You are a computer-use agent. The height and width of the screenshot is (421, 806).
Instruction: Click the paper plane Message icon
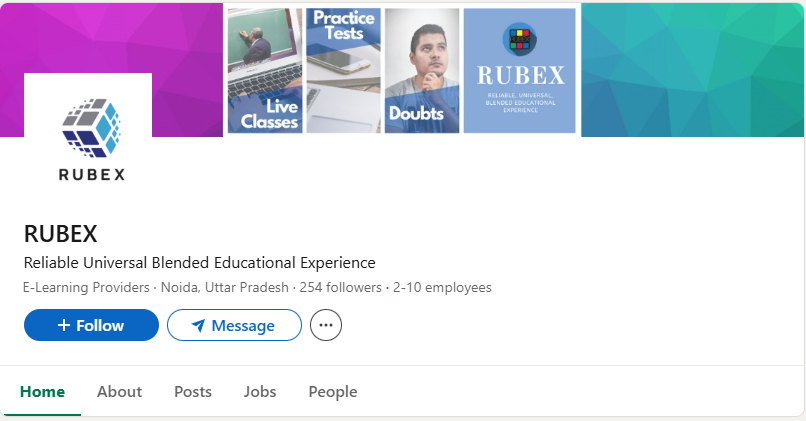point(198,325)
